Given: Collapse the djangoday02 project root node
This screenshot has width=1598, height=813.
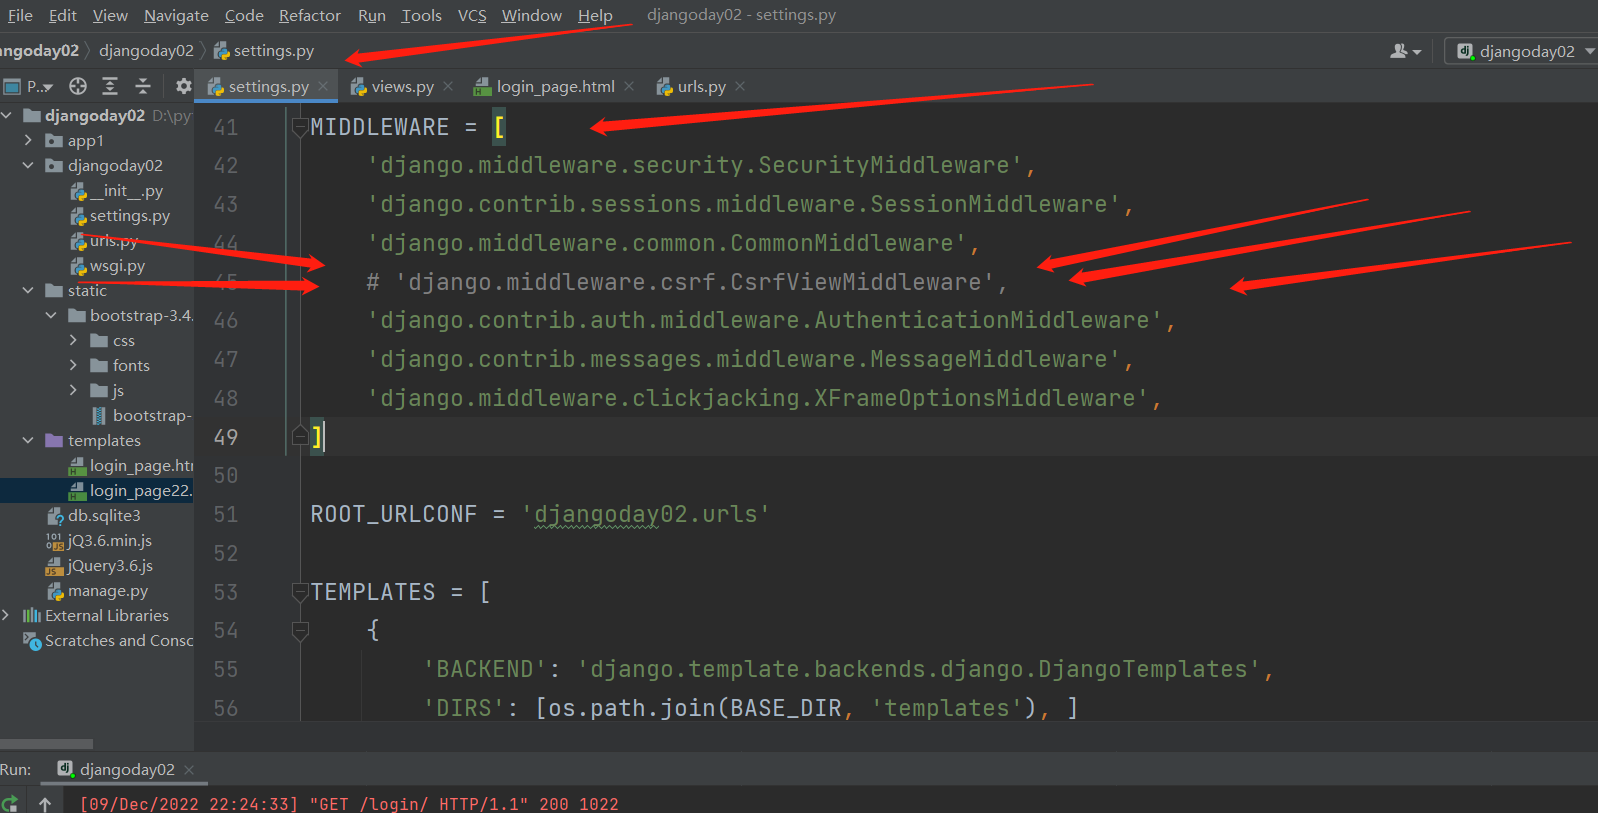Looking at the screenshot, I should click(7, 115).
